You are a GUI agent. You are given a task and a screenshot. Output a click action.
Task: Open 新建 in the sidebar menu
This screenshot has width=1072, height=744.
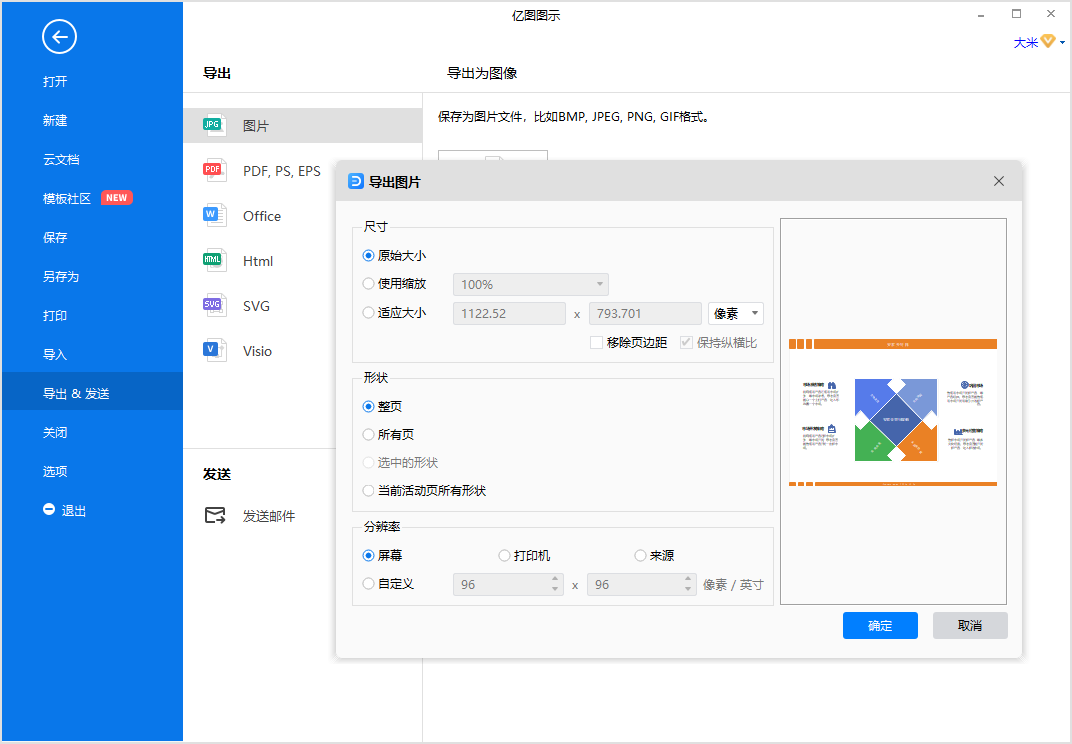(55, 120)
